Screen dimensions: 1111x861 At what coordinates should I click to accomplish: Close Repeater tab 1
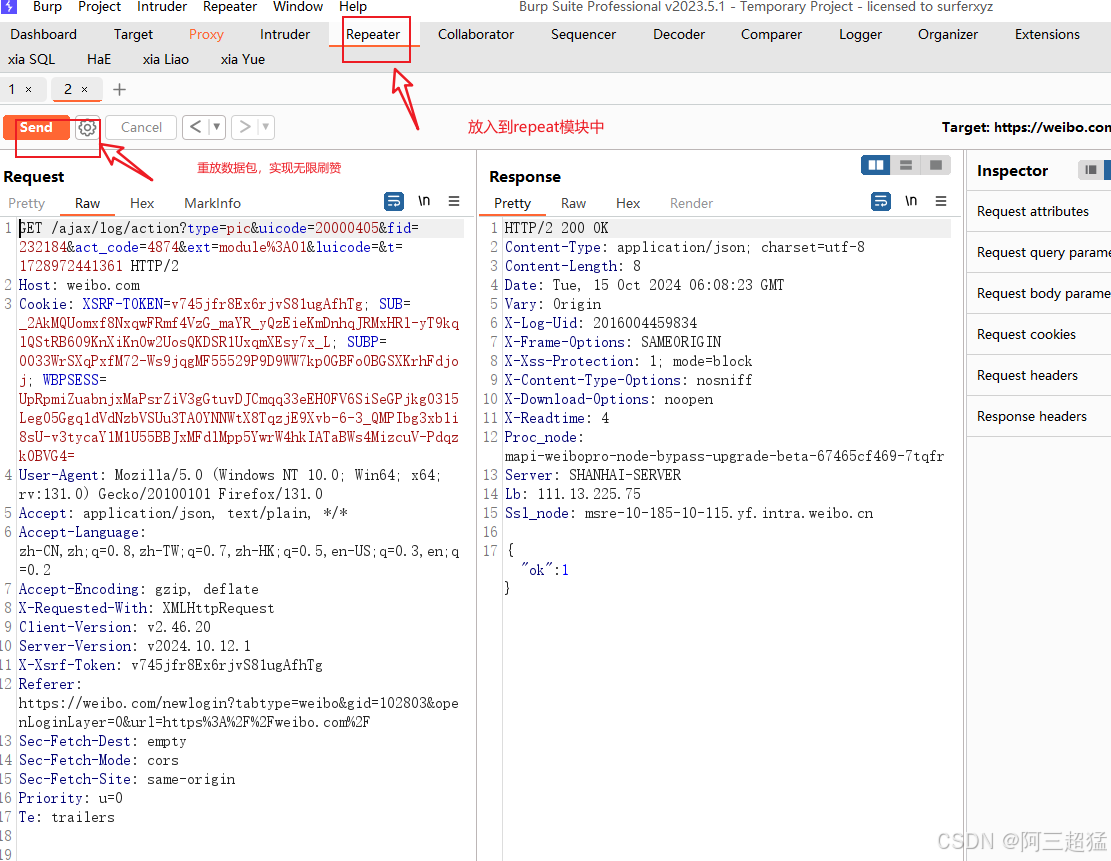coord(28,89)
